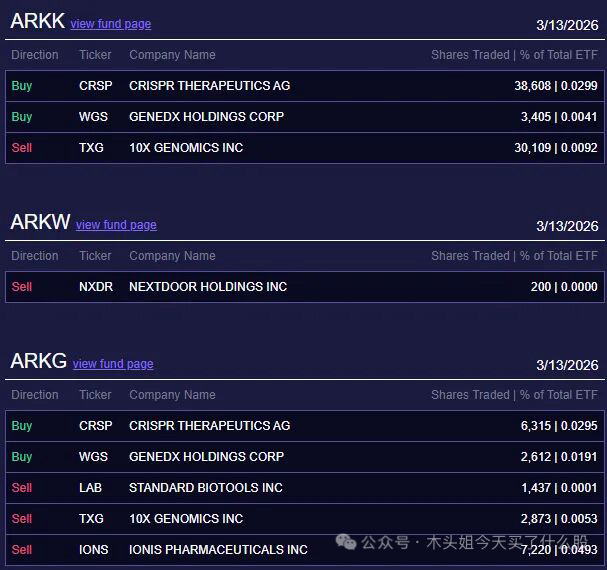Click IONIS PHARMACEUTICALS INC company name

218,549
